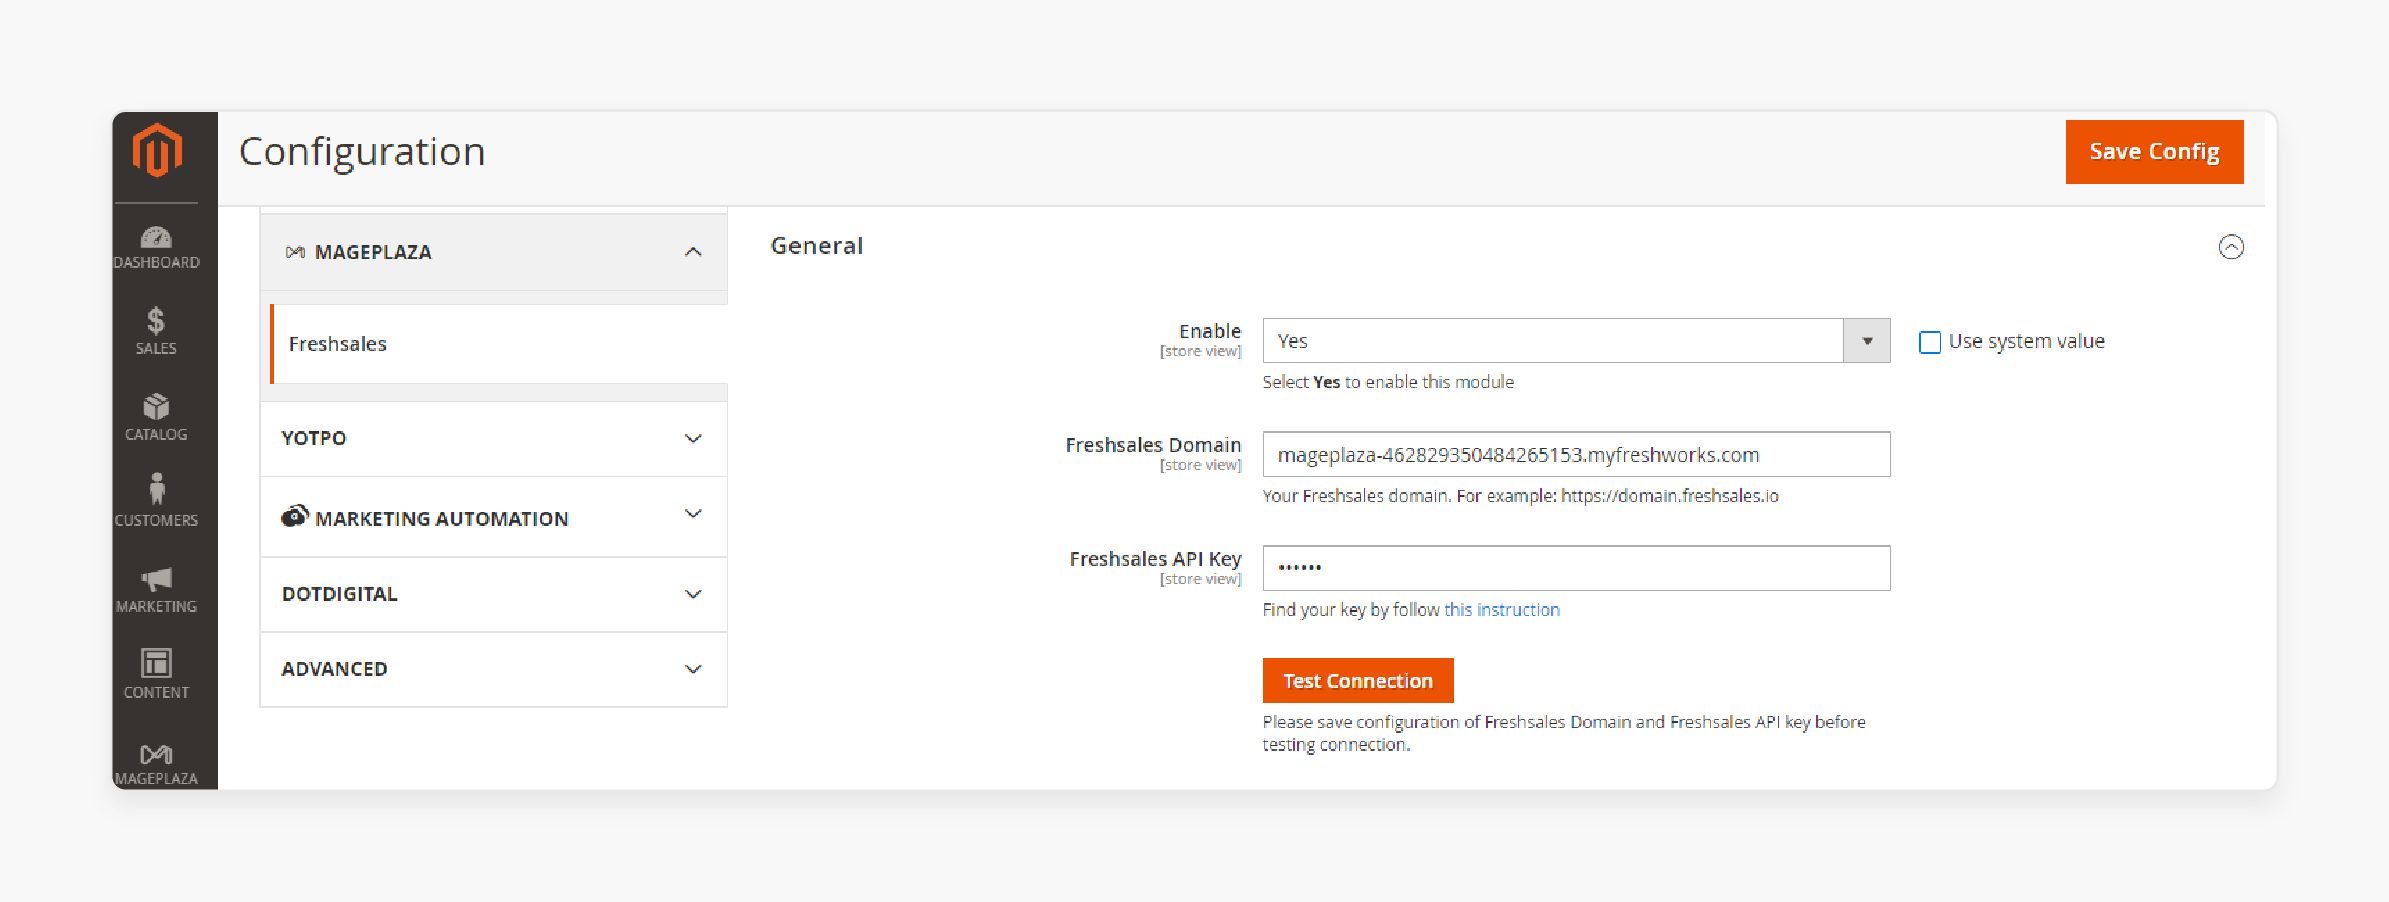
Task: Click the 'Freshsales API Key' field label
Action: [x=1155, y=559]
